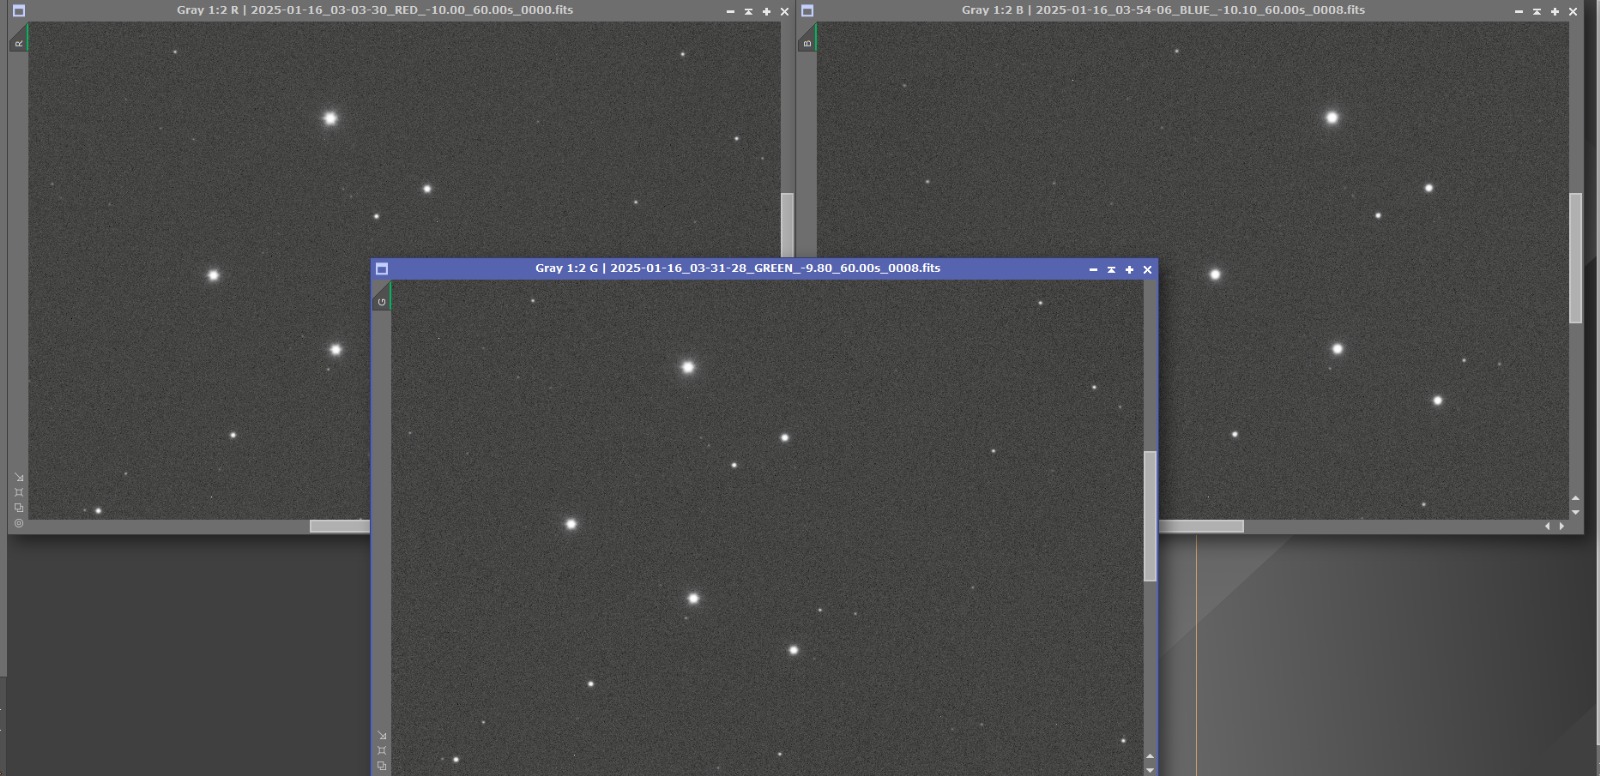The width and height of the screenshot is (1600, 776).
Task: Click the horizontal scrollbar handle in BLUE window
Action: (1201, 526)
